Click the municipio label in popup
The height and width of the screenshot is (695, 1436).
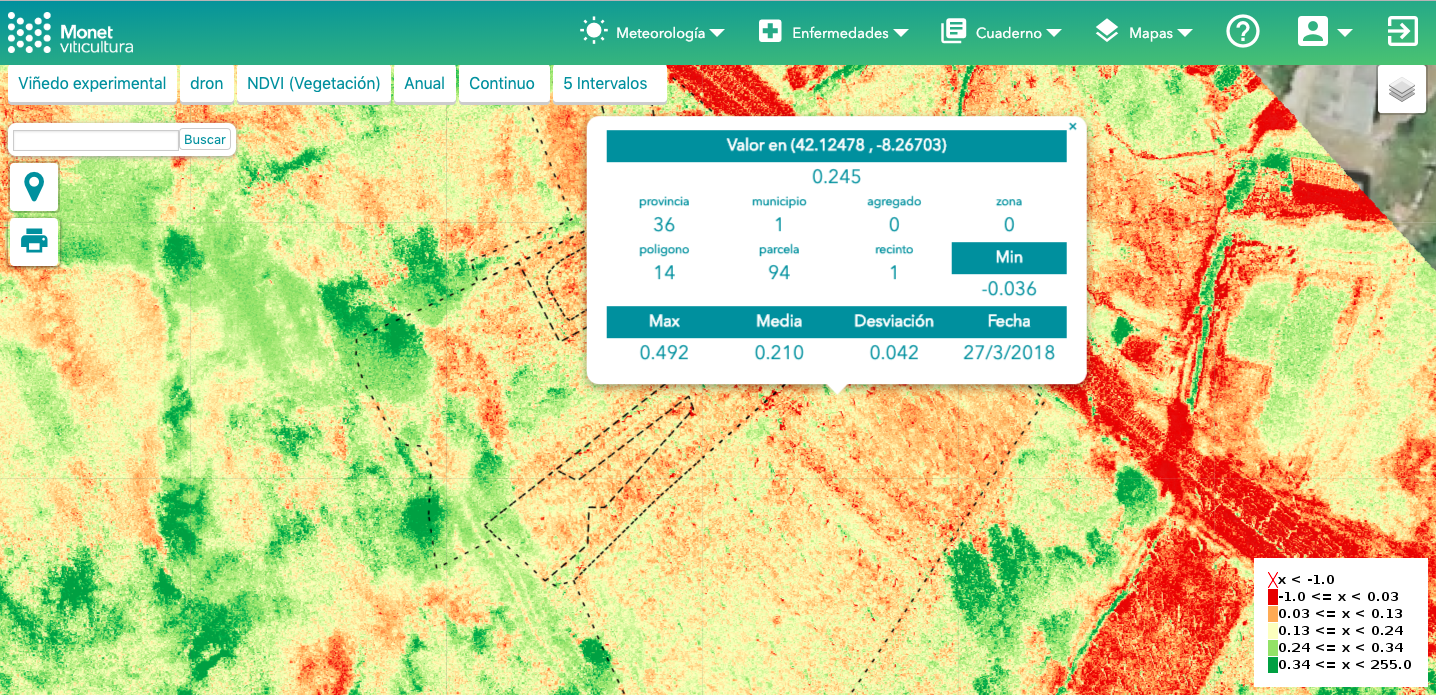779,202
